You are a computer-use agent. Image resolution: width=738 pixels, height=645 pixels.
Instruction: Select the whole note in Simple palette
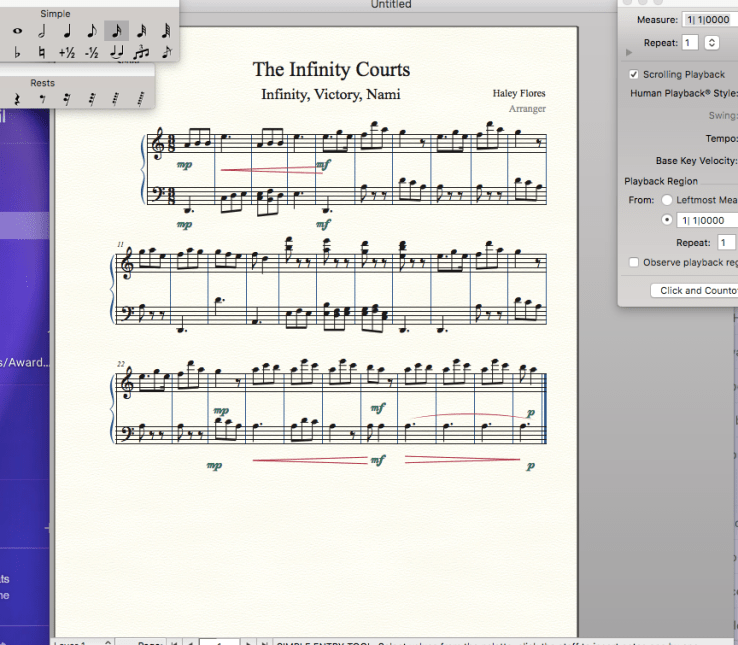point(17,31)
